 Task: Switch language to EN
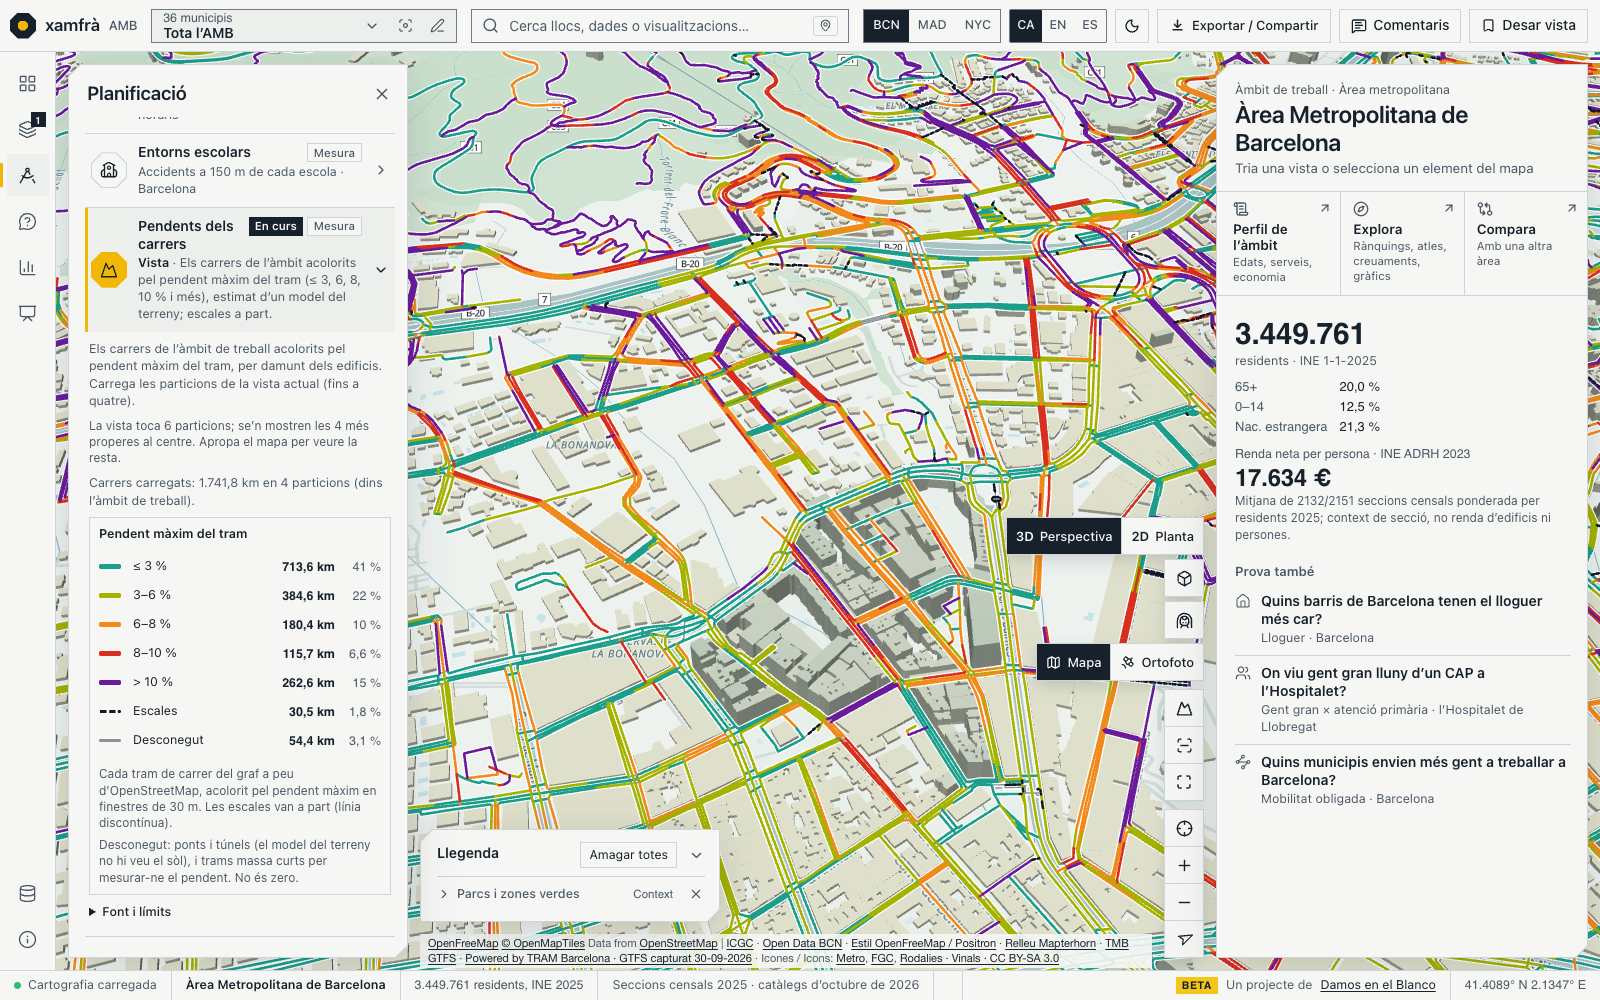[1058, 26]
